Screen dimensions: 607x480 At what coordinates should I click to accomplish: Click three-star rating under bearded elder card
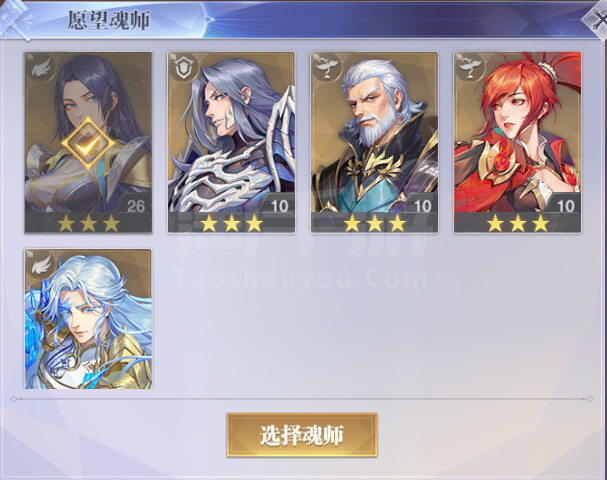[375, 223]
